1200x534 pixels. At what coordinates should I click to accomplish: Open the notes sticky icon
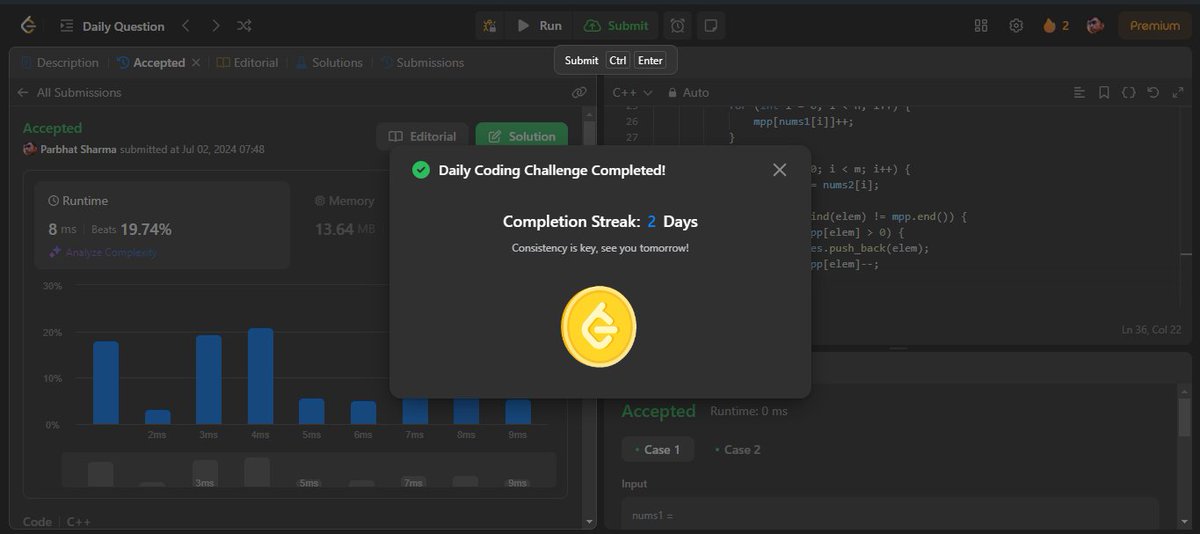click(709, 26)
